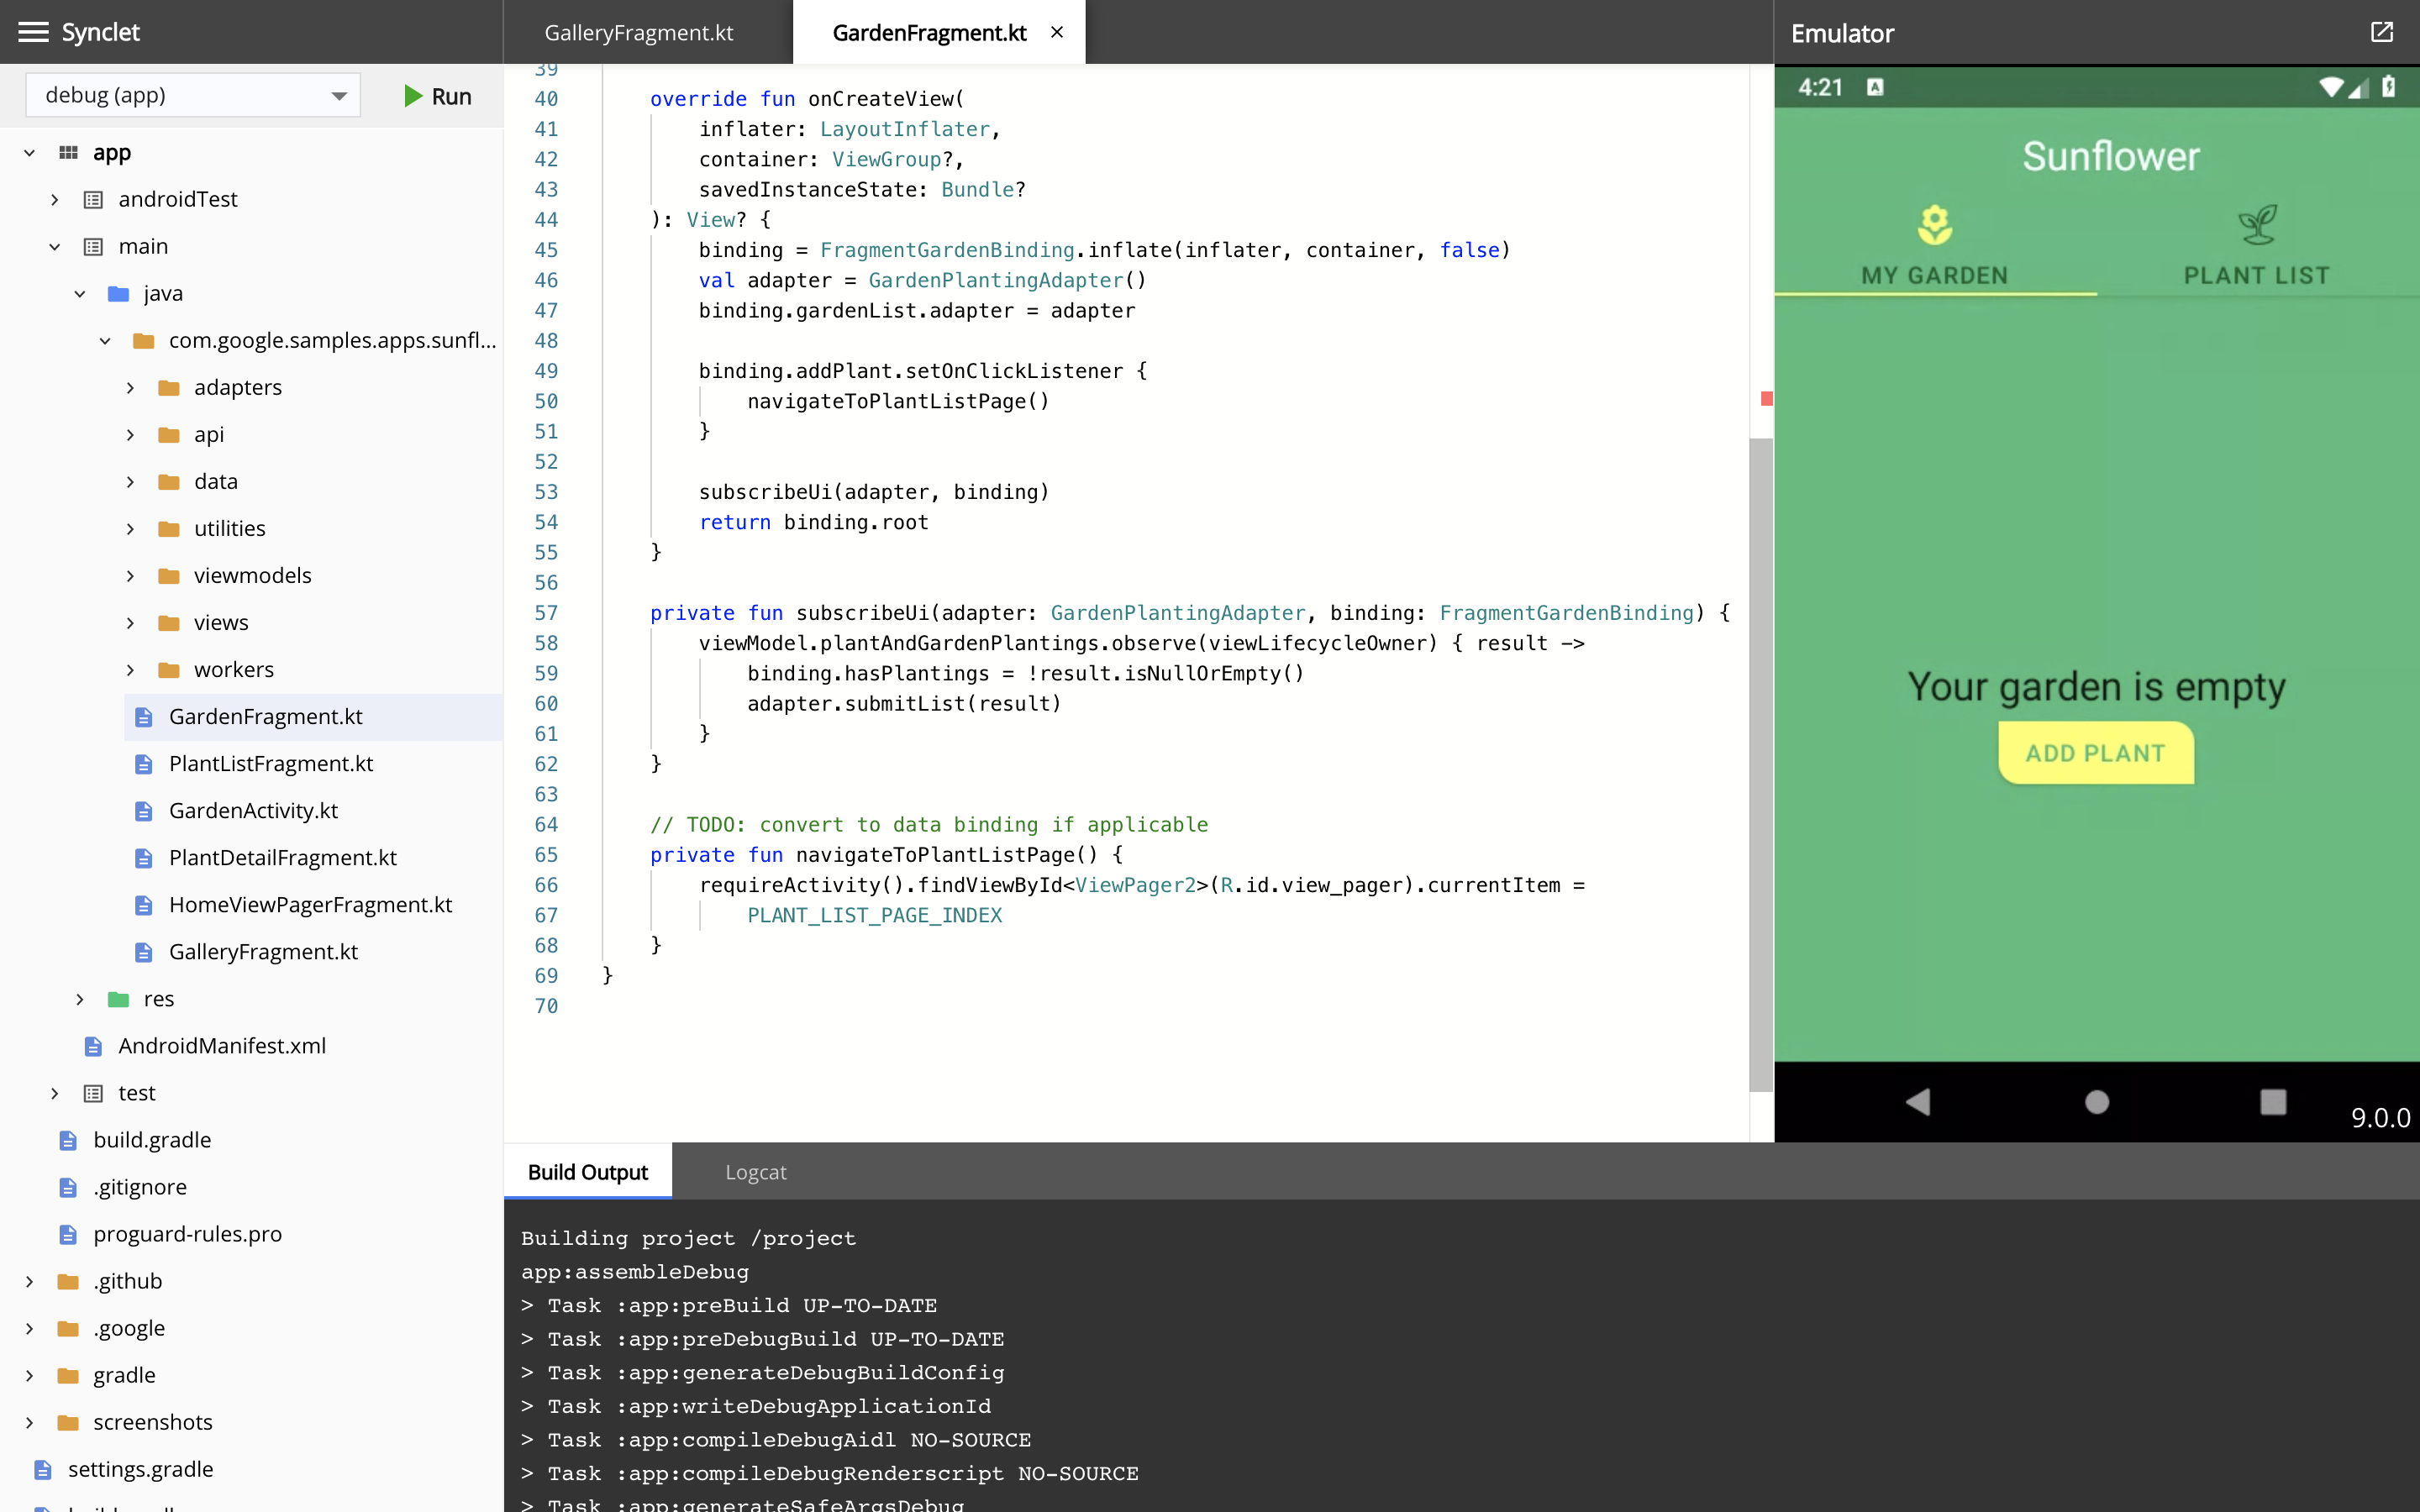Collapse the main folder
The width and height of the screenshot is (2420, 1512).
pyautogui.click(x=55, y=246)
